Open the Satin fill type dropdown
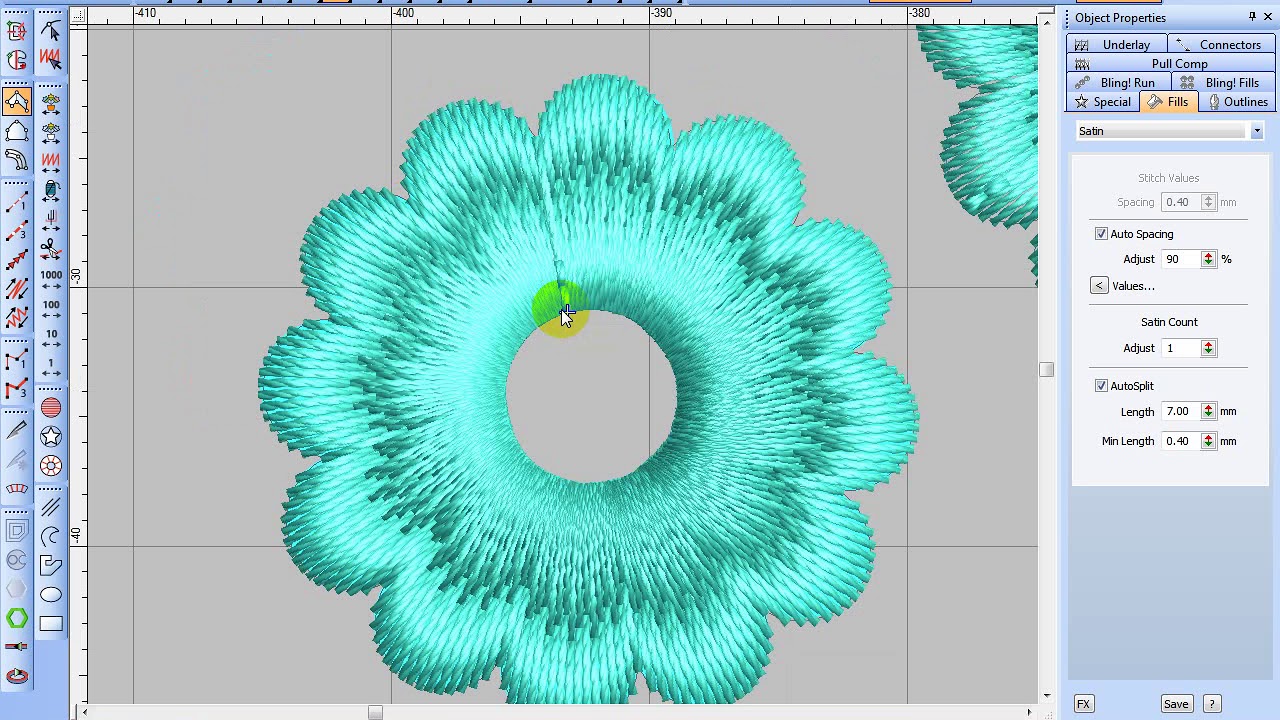 [1257, 131]
